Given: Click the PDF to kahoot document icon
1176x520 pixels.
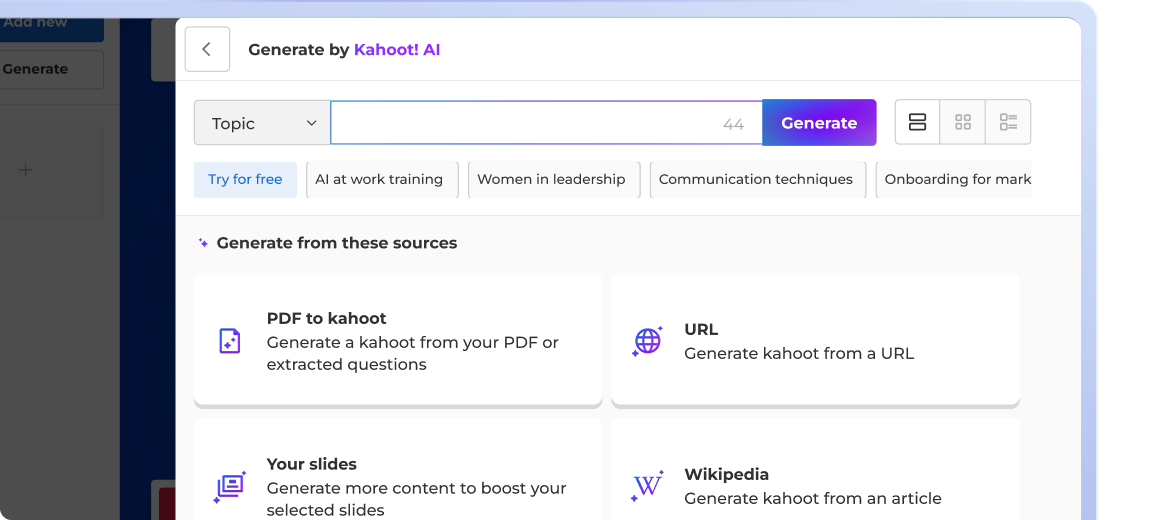Looking at the screenshot, I should tap(229, 341).
